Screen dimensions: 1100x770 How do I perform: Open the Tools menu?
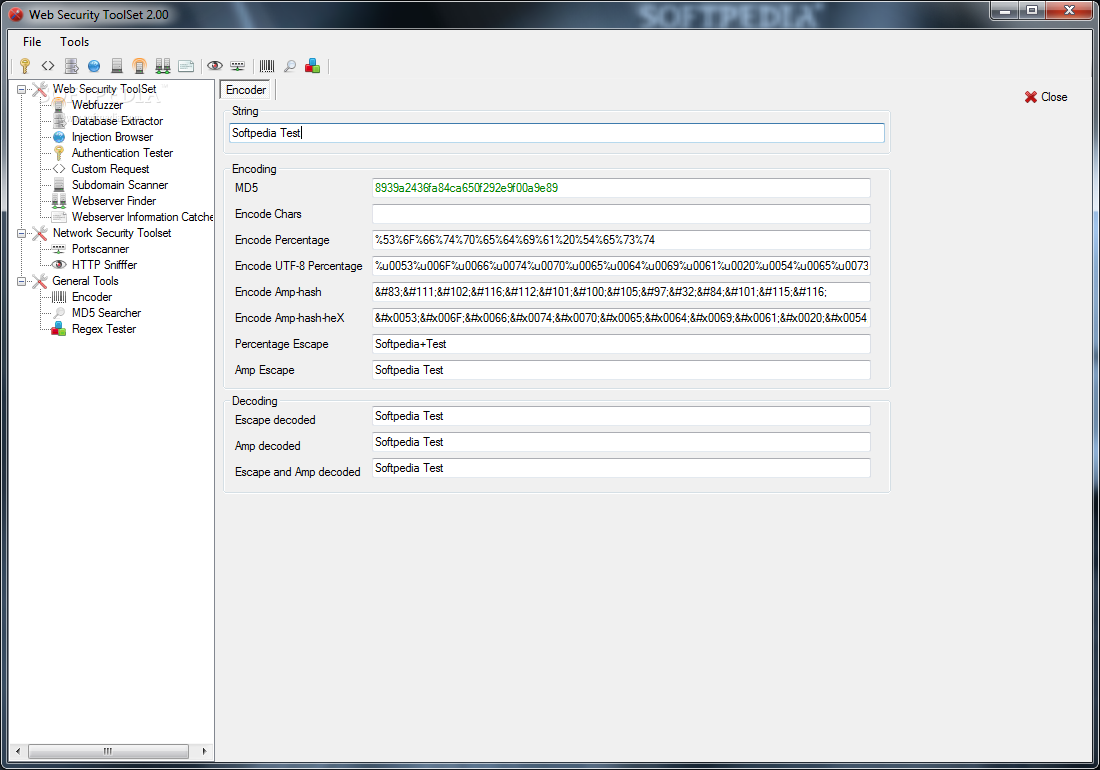[x=74, y=42]
